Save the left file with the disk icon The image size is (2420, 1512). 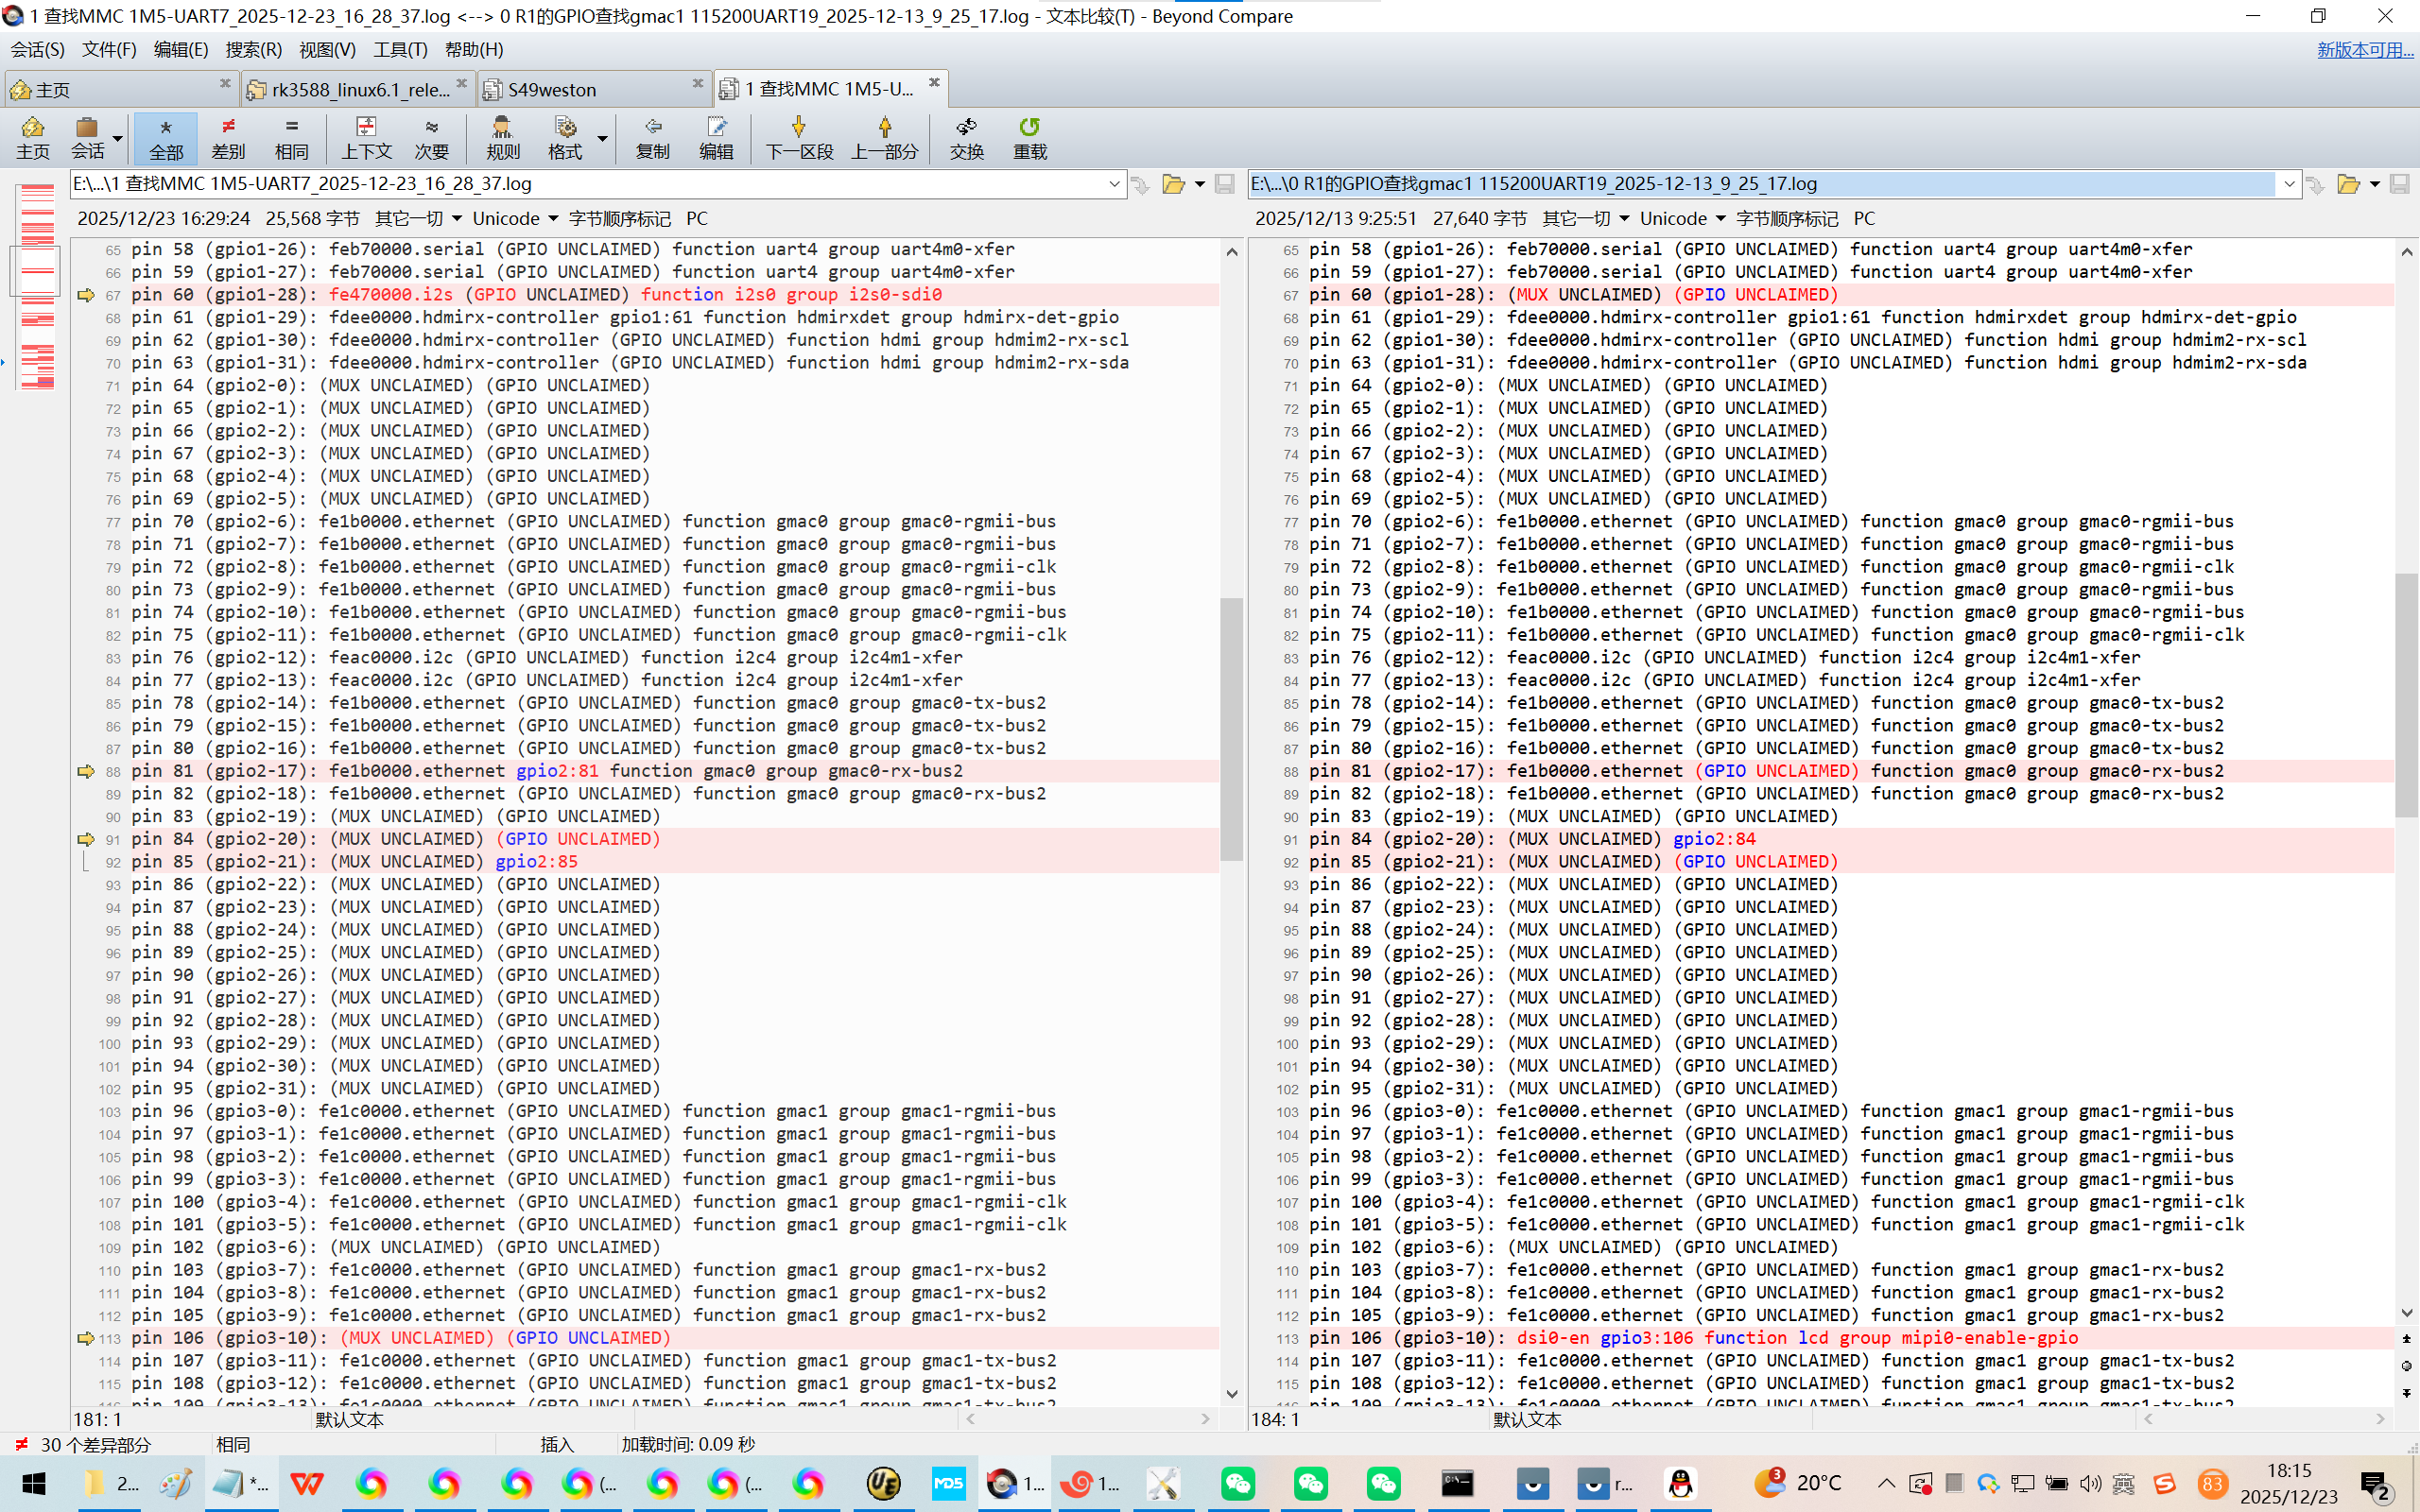pyautogui.click(x=1224, y=184)
